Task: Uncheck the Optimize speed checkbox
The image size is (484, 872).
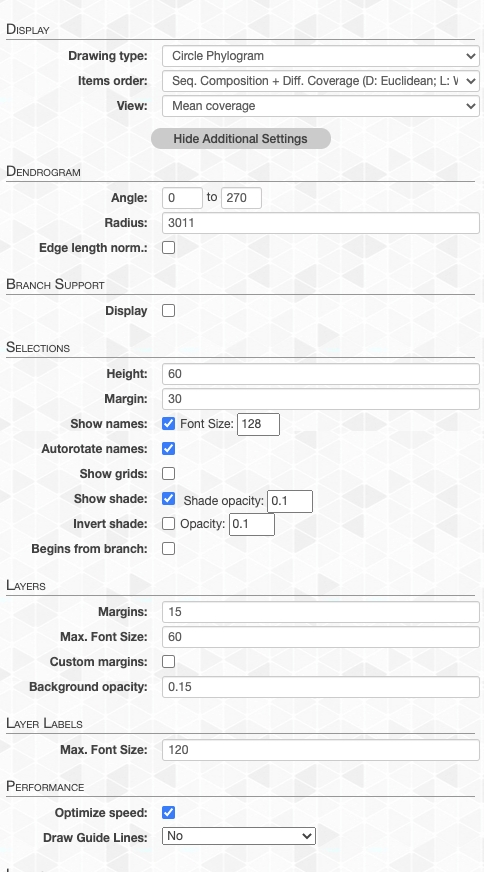Action: [x=169, y=813]
